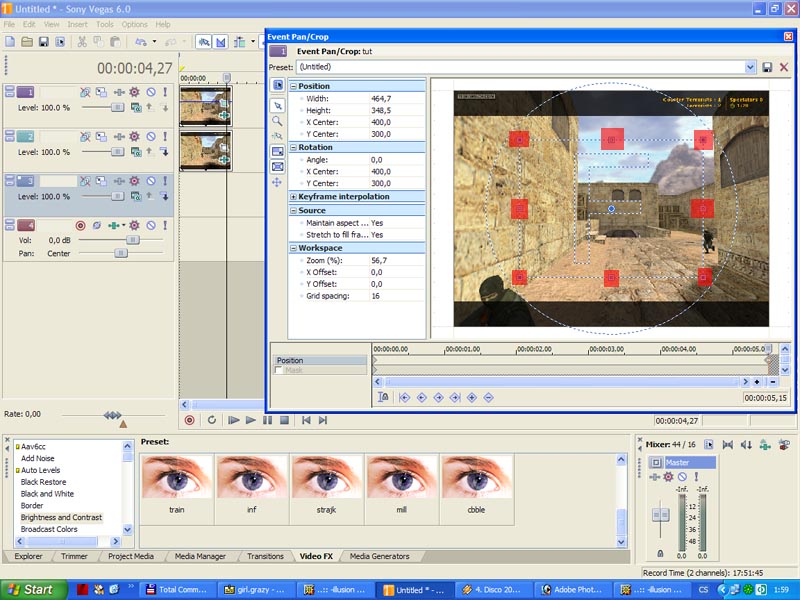The image size is (800, 600).
Task: Cut selection with the scissors icon
Action: pos(82,42)
